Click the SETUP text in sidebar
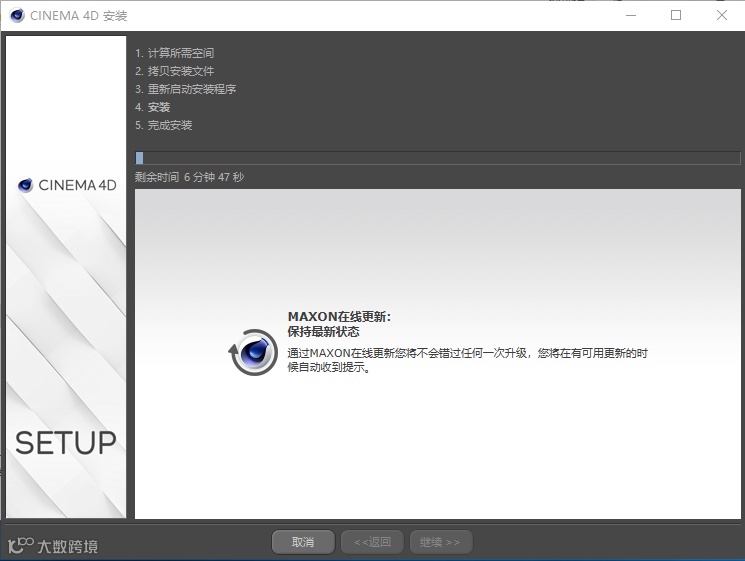Image resolution: width=745 pixels, height=561 pixels. (x=66, y=443)
